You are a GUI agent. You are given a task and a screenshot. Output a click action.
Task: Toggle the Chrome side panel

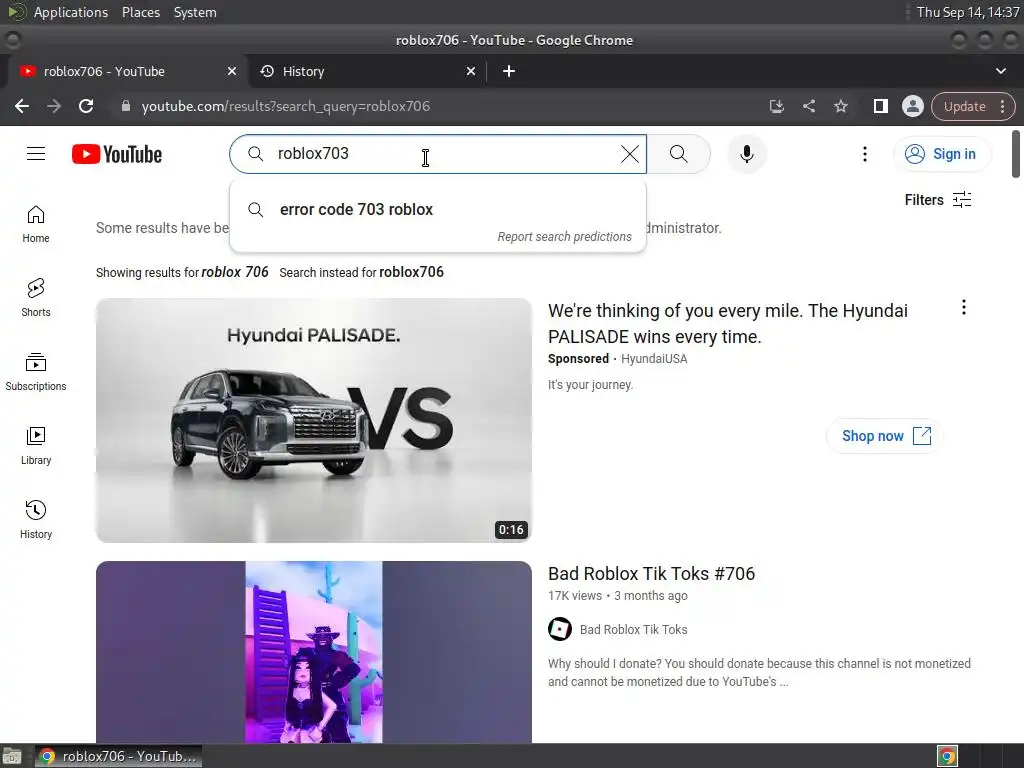click(880, 106)
